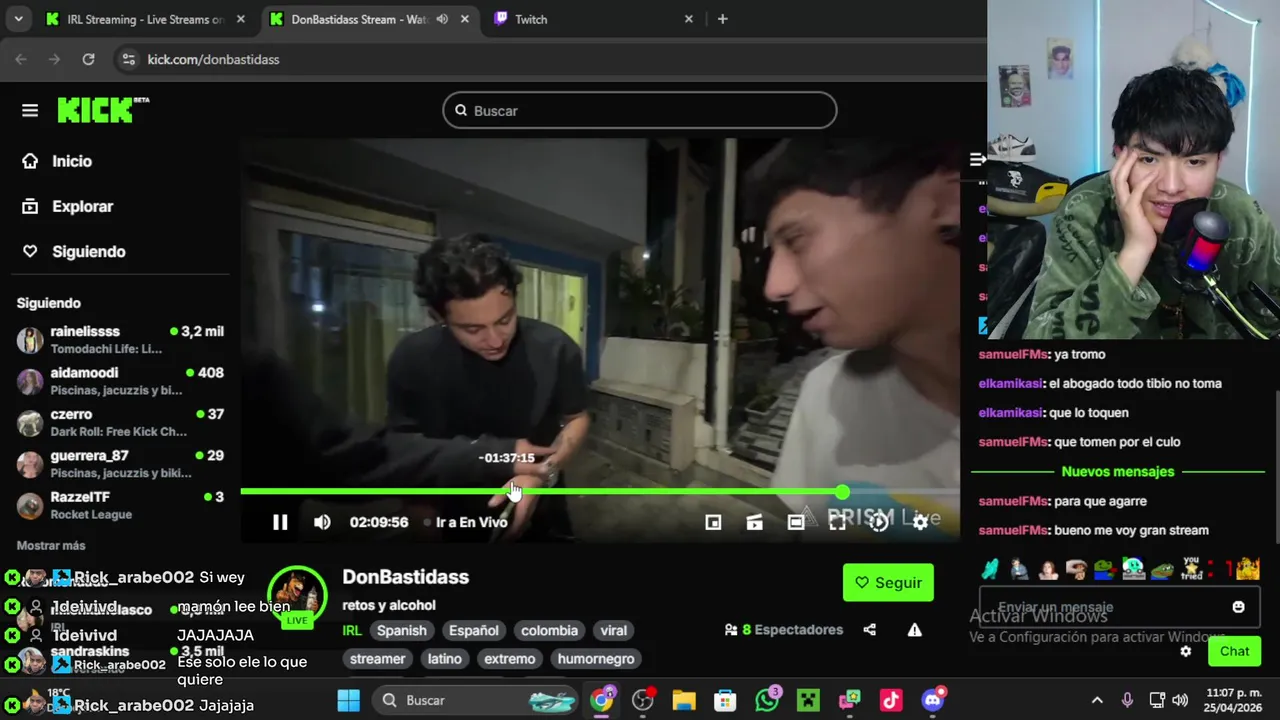Open emoji picker in message box

(1239, 607)
